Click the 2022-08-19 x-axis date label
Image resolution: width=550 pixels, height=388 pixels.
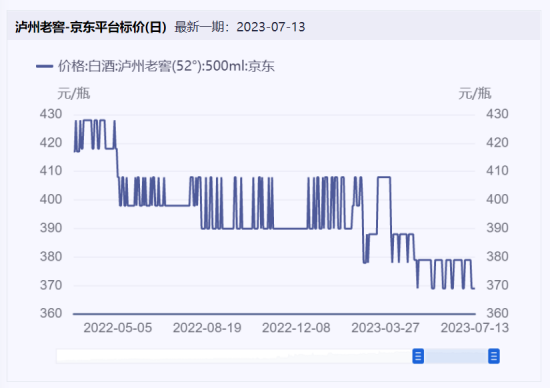207,328
